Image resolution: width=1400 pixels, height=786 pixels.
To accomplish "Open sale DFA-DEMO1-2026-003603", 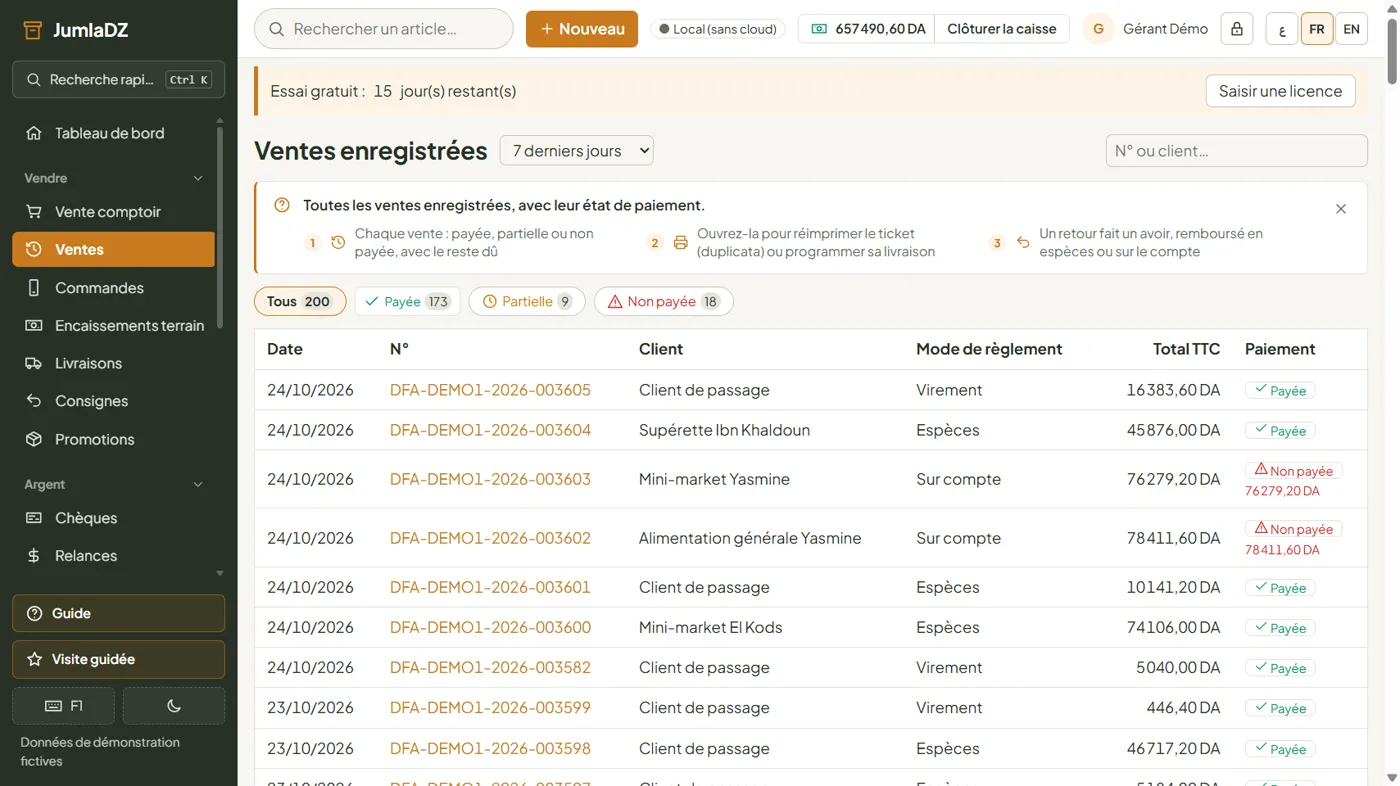I will [x=490, y=479].
